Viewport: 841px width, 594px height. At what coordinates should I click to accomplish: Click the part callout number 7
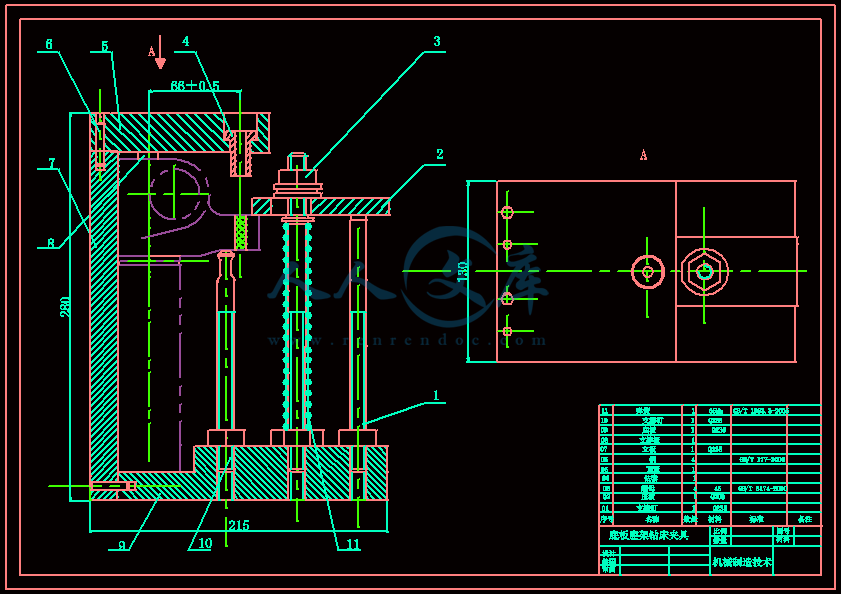pyautogui.click(x=52, y=163)
